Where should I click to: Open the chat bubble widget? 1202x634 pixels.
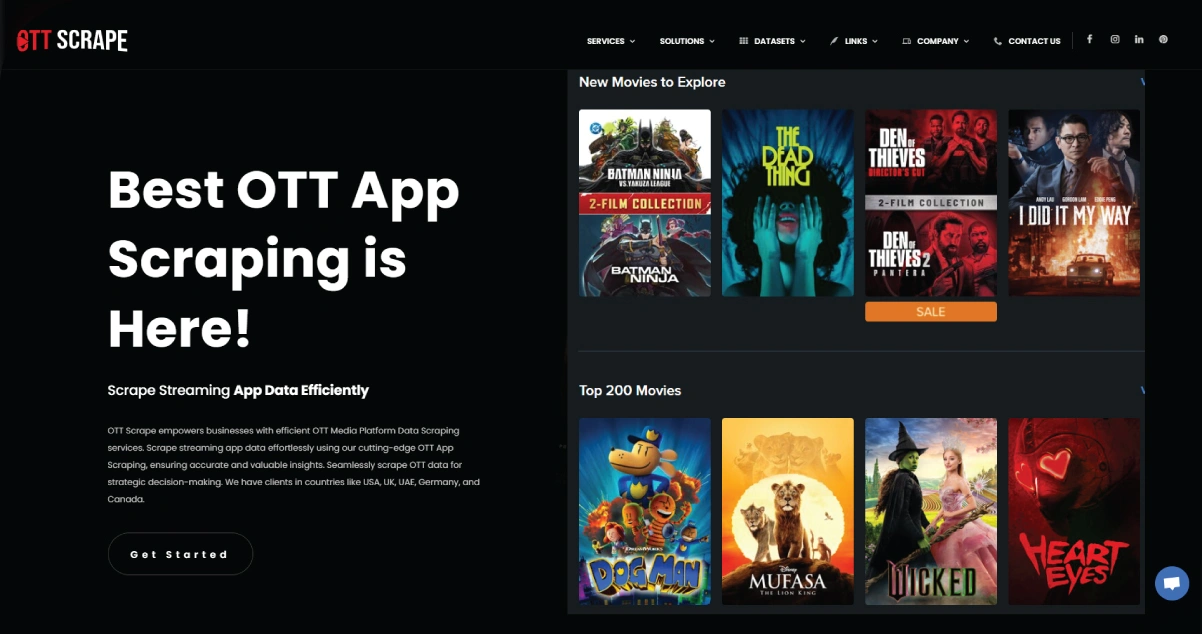coord(1171,583)
